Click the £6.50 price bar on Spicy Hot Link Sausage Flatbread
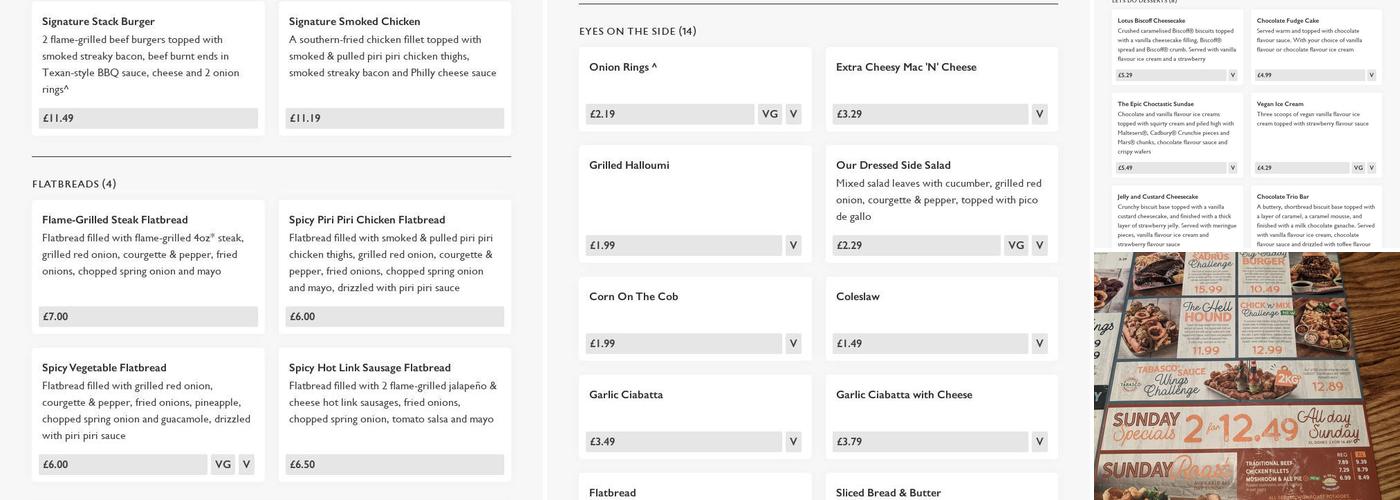 click(x=394, y=464)
